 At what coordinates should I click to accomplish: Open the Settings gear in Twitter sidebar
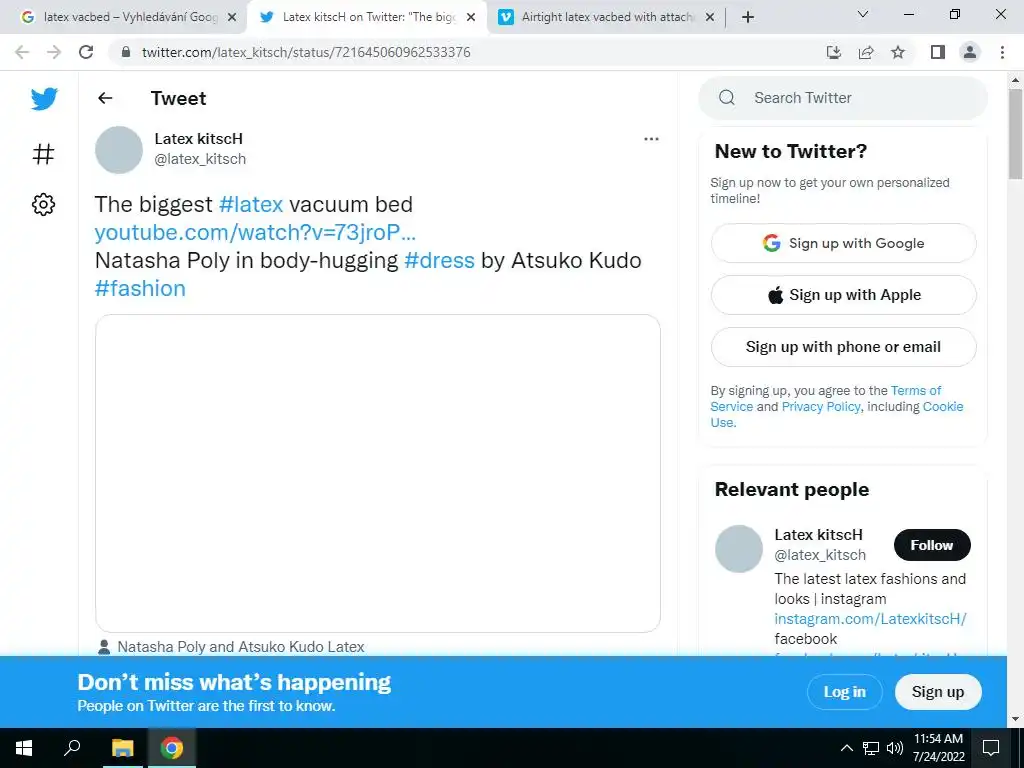coord(44,204)
